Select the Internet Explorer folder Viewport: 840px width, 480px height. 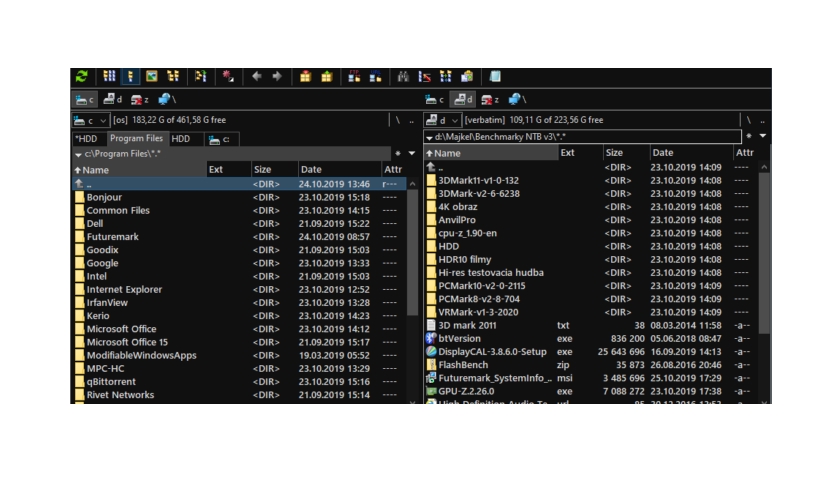tap(239, 289)
